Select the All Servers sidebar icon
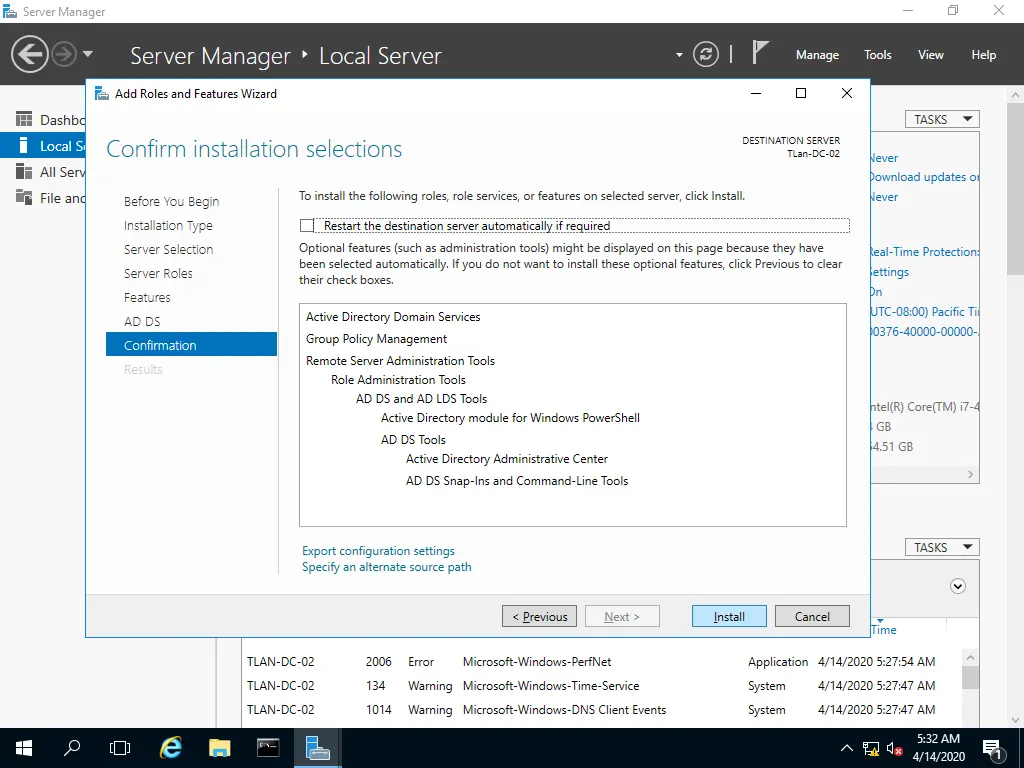The image size is (1024, 768). 24,172
